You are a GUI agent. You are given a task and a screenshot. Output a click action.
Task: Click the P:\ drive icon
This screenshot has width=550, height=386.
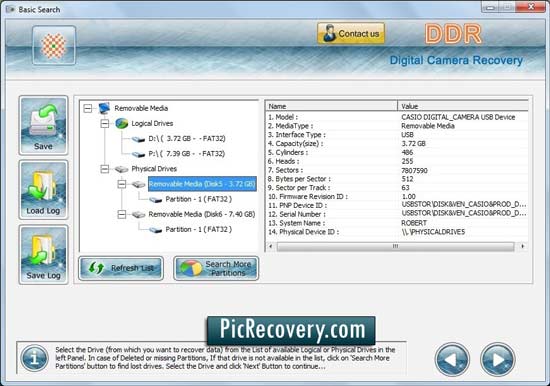[138, 154]
